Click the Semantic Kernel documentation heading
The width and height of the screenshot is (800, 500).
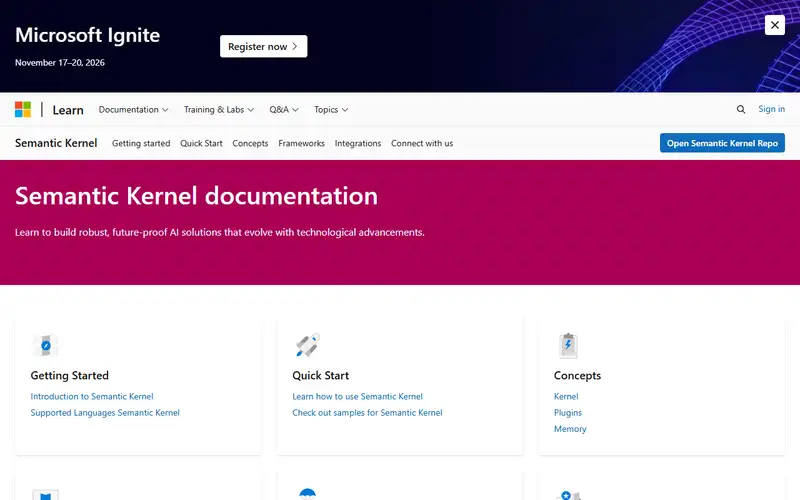196,195
